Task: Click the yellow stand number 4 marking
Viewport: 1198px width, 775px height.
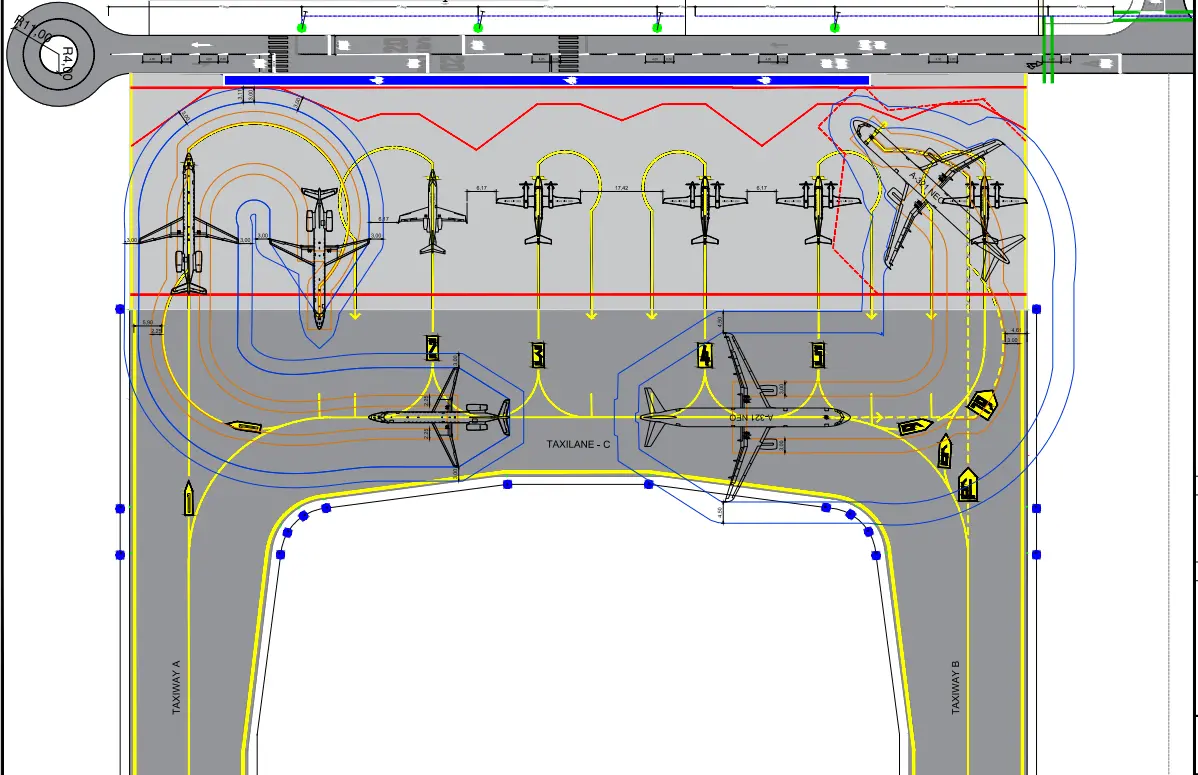Action: [705, 354]
